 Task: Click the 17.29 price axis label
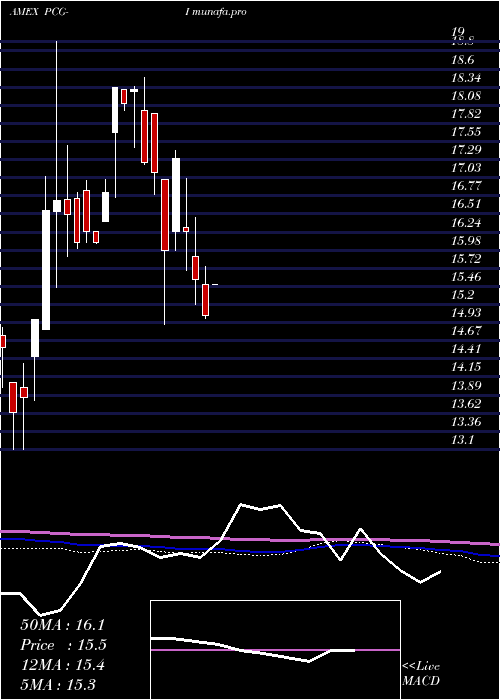[x=466, y=150]
